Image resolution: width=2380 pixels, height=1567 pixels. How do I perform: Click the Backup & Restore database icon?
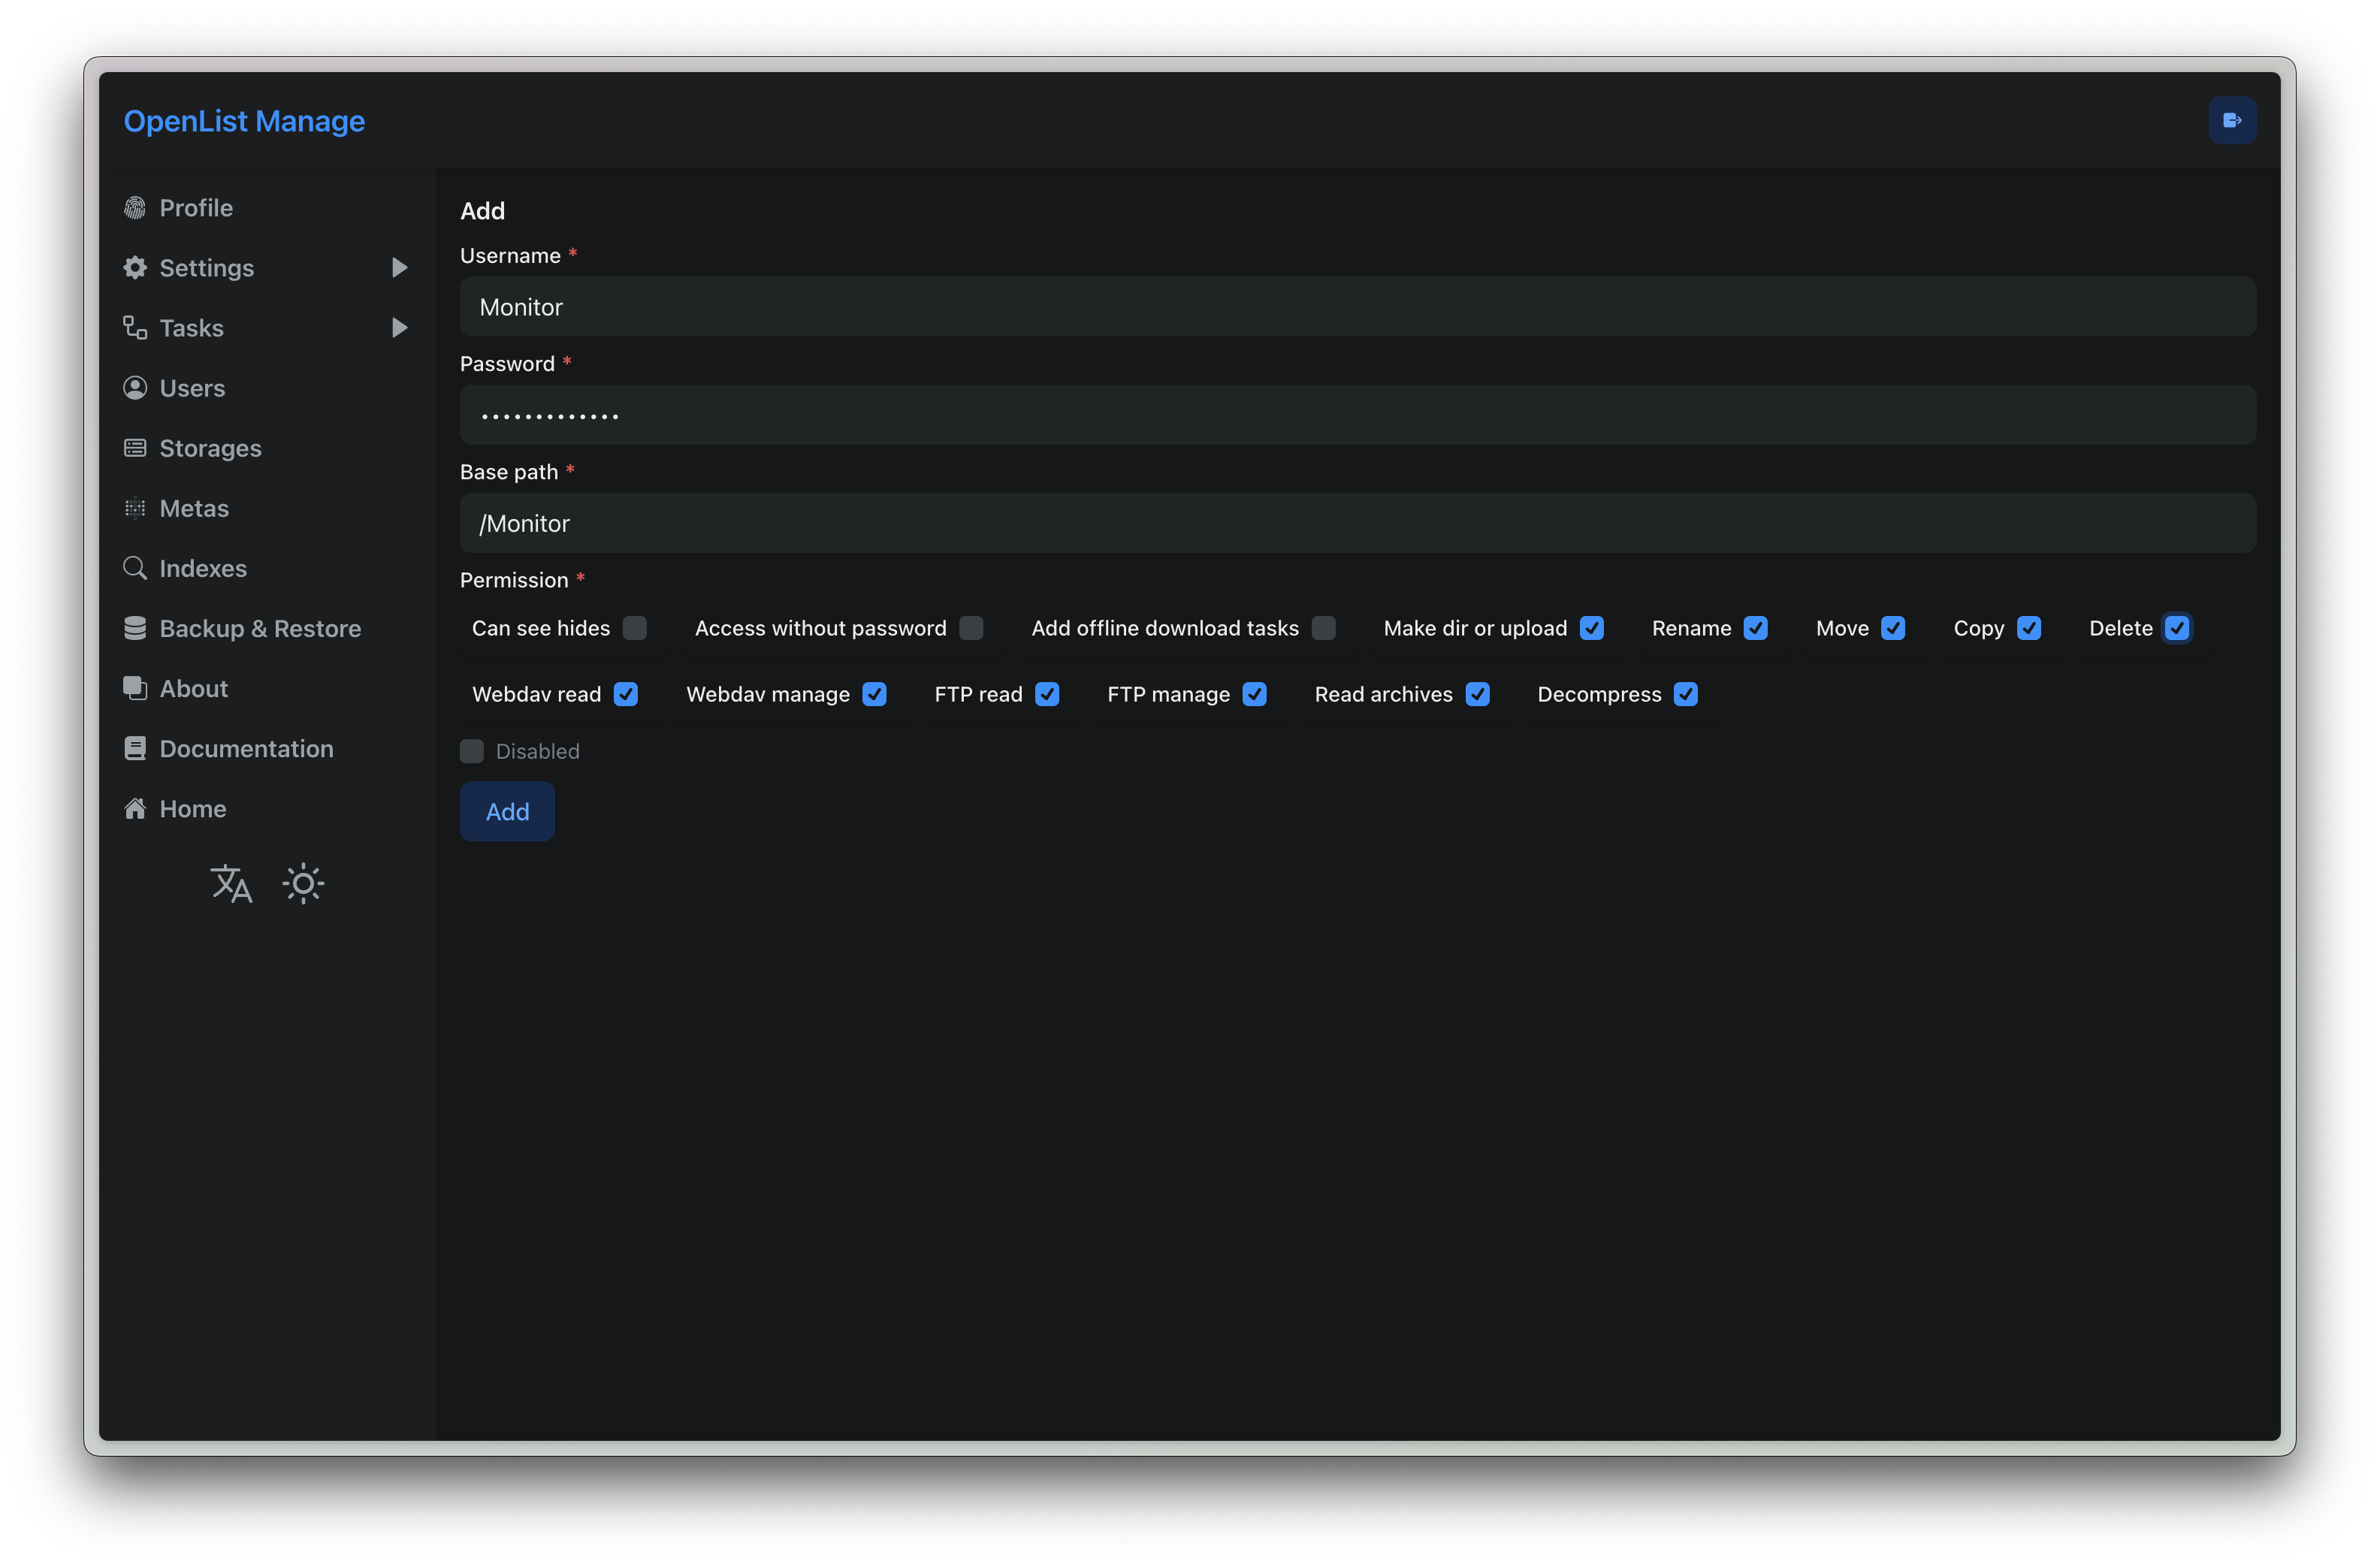pos(135,628)
